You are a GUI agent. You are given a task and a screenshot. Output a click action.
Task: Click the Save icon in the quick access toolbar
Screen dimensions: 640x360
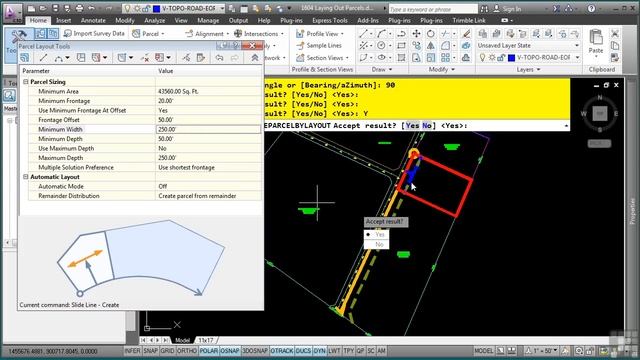55,8
